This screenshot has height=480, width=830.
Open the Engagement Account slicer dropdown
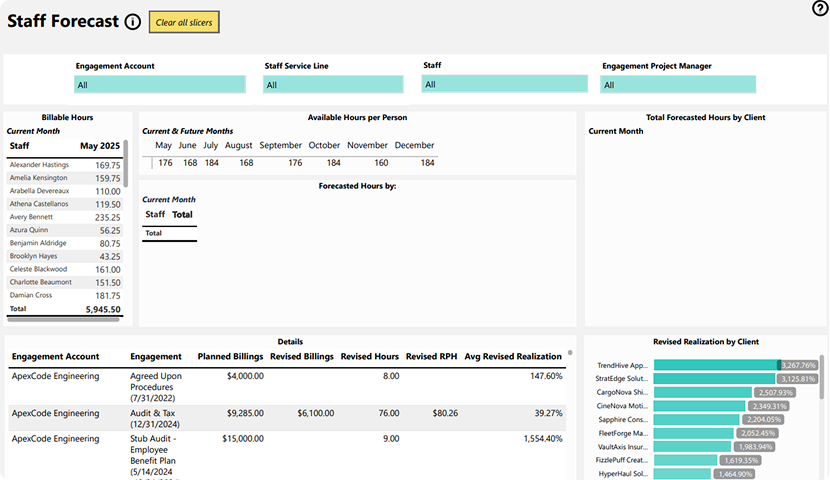click(x=159, y=85)
